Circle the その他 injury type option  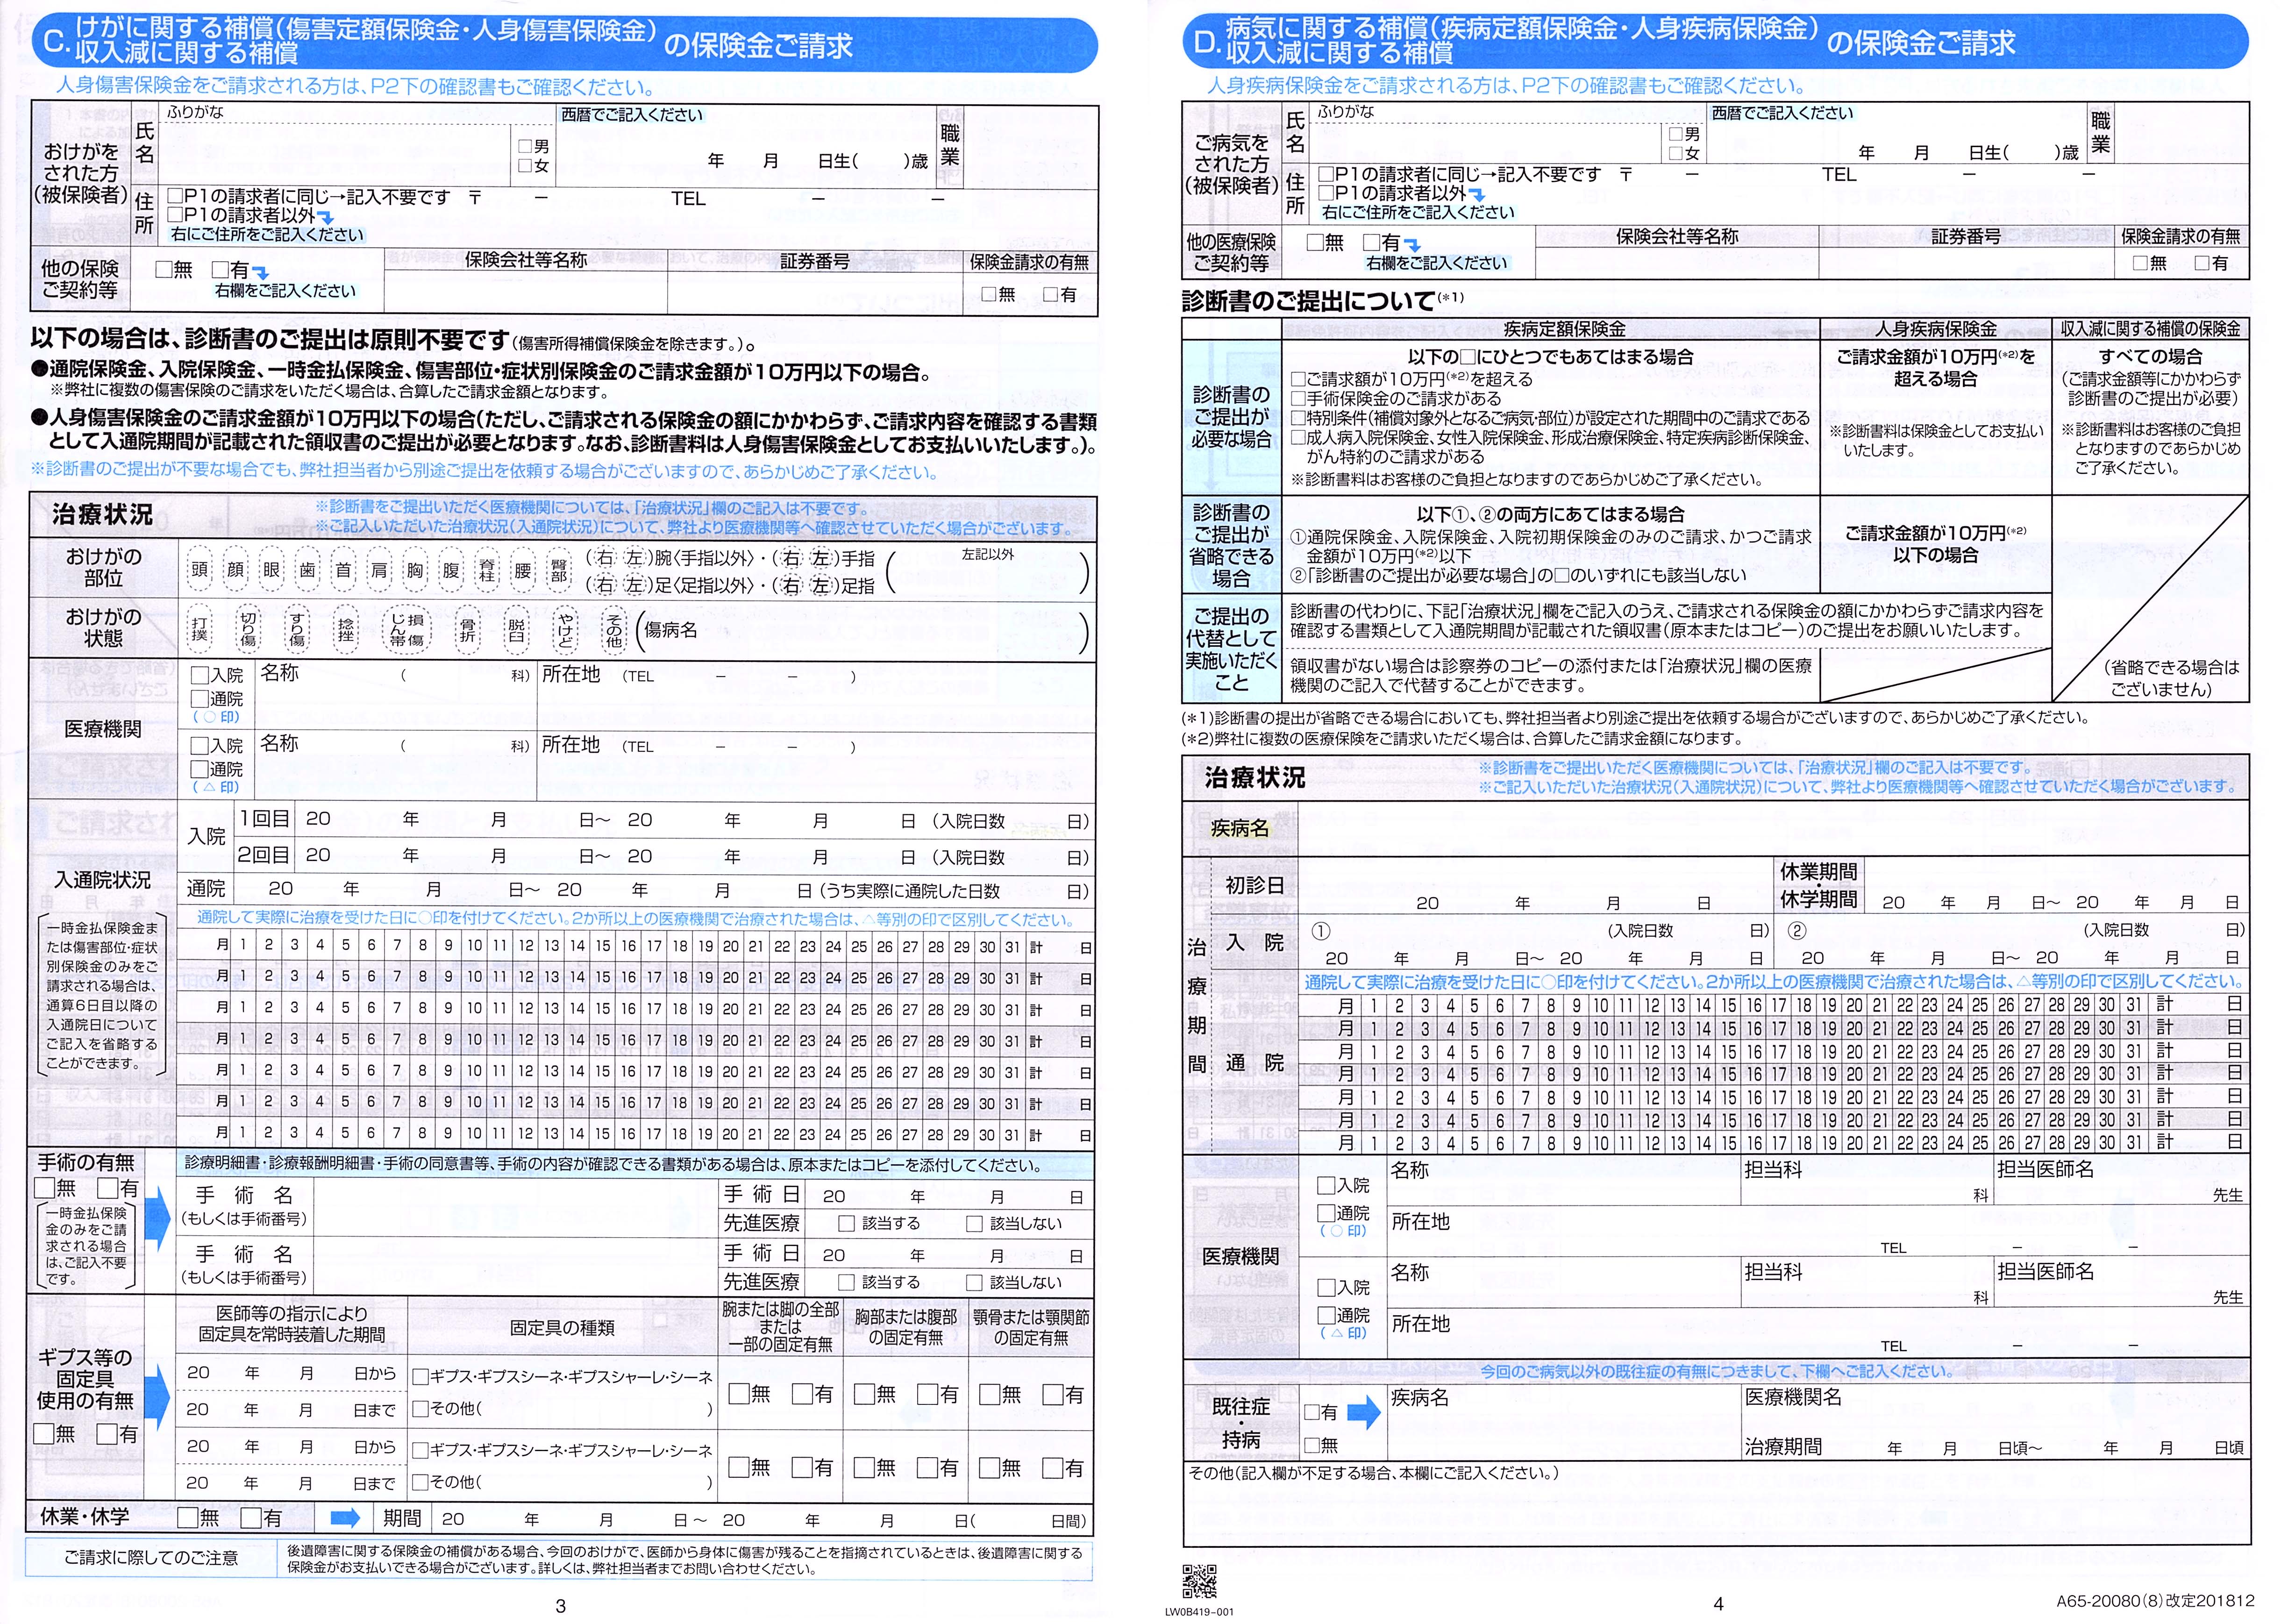(614, 630)
